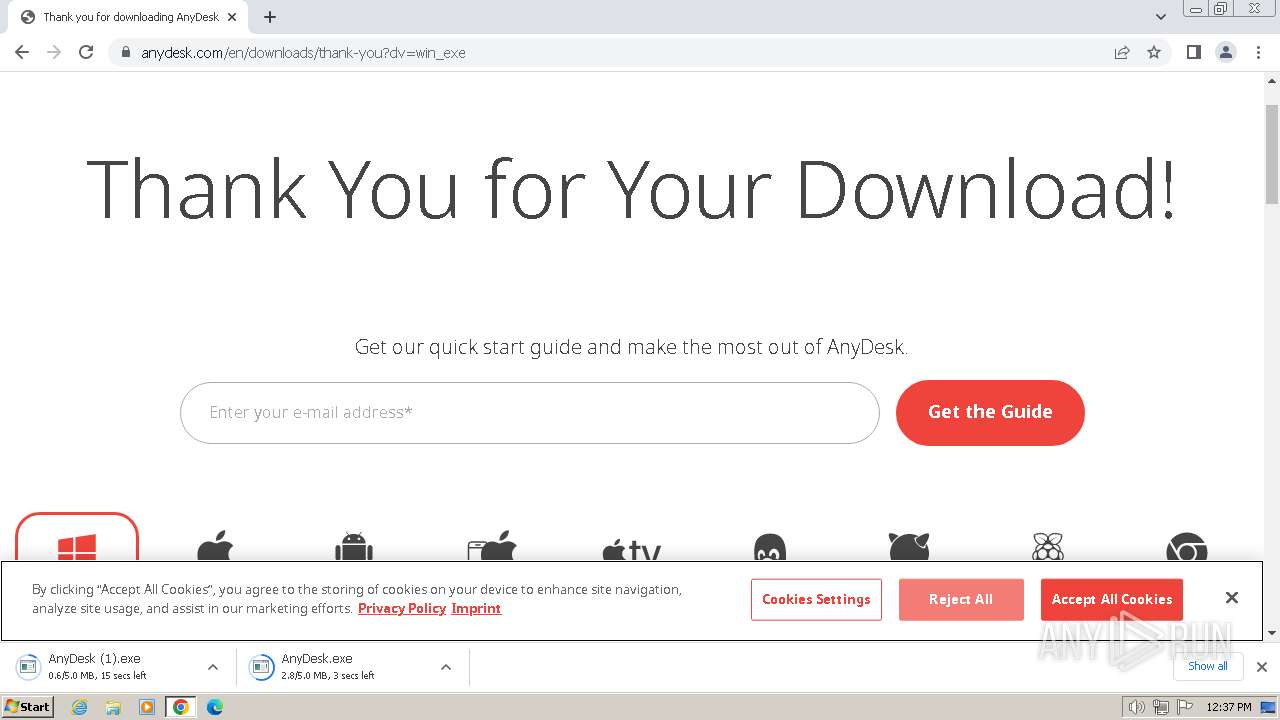Open a new browser tab
Screen dimensions: 1280x720
[x=270, y=17]
